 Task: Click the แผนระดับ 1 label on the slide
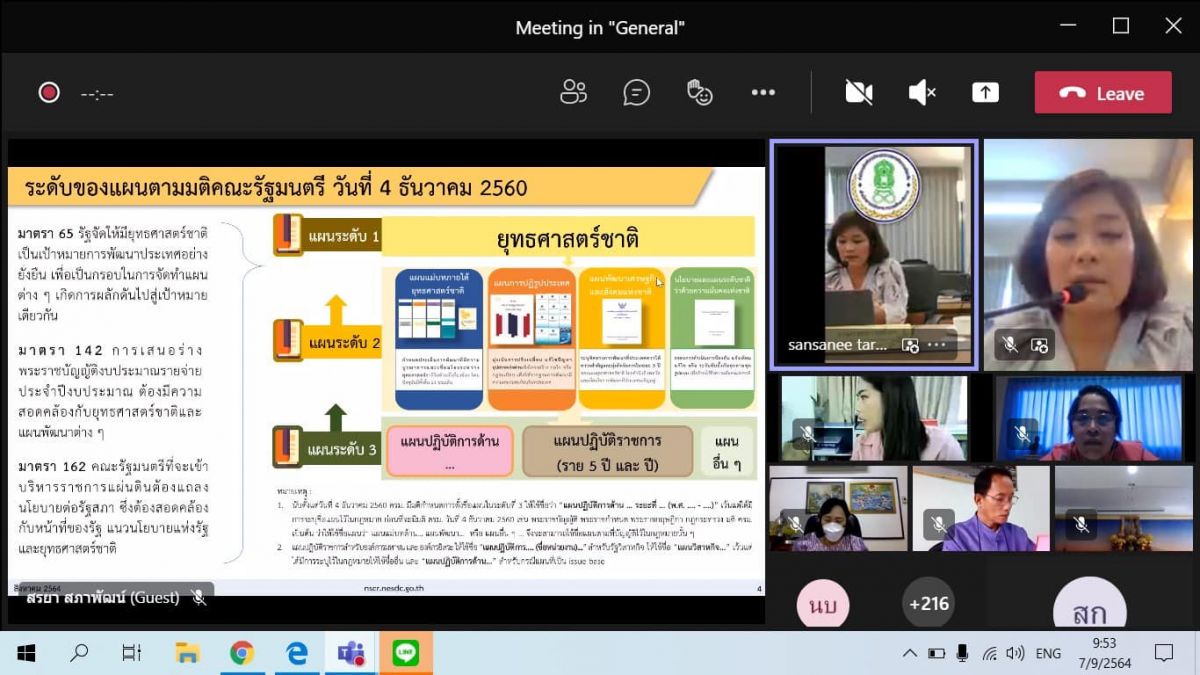pyautogui.click(x=343, y=237)
